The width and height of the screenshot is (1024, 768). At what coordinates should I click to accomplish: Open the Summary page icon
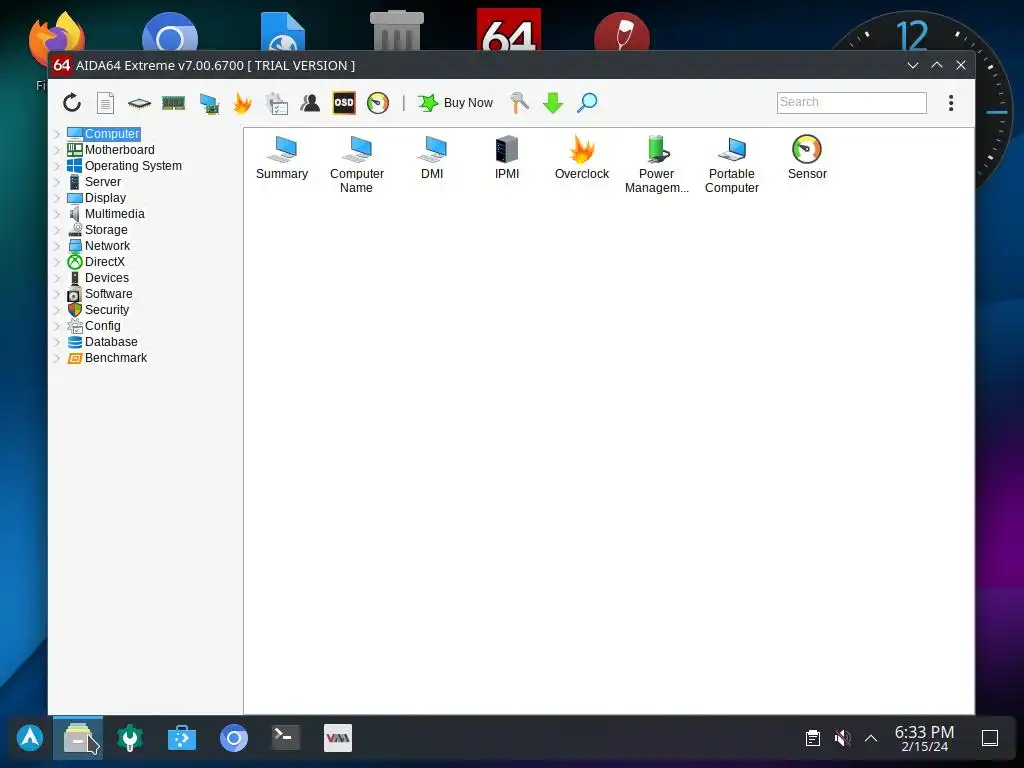click(281, 157)
